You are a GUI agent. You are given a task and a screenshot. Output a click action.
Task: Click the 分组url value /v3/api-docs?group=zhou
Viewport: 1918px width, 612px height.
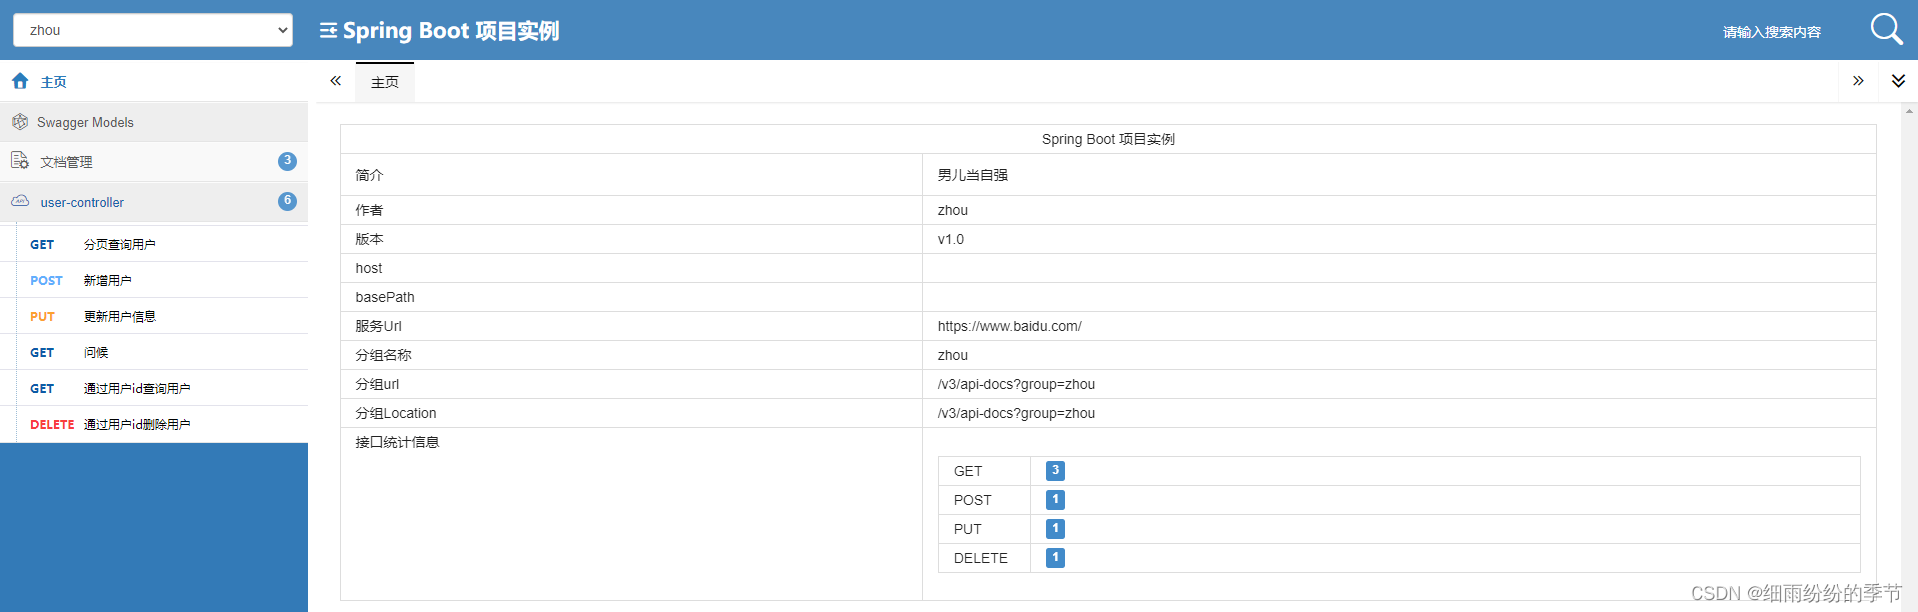1016,384
